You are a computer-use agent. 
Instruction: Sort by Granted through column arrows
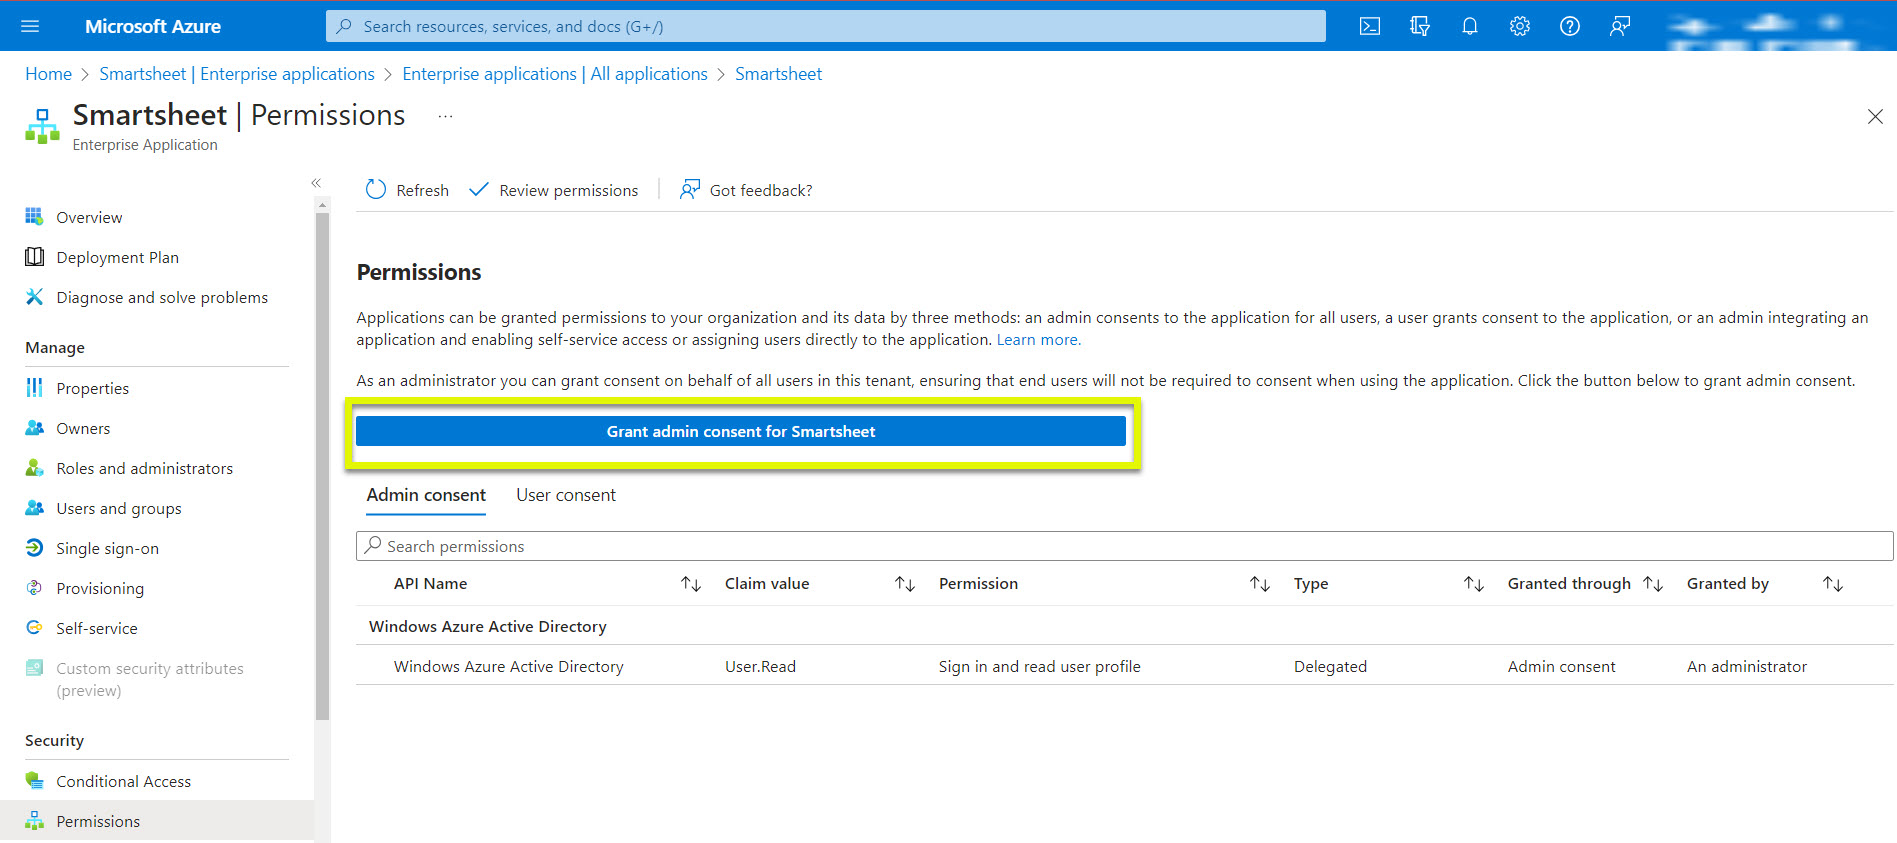[1653, 584]
